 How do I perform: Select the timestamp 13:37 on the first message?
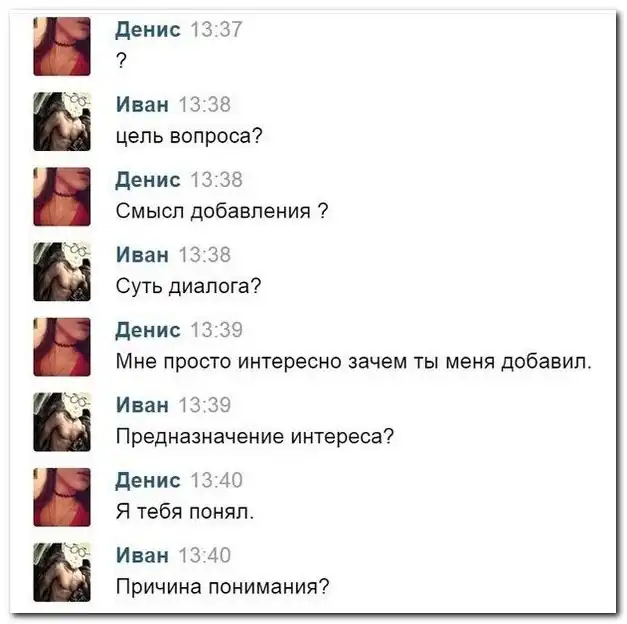(x=216, y=30)
